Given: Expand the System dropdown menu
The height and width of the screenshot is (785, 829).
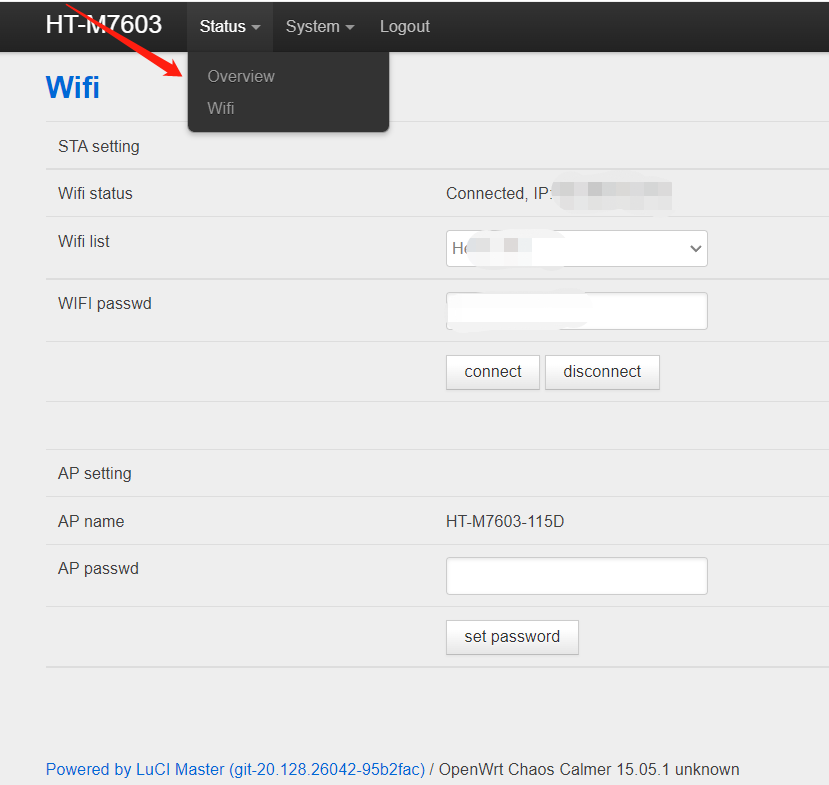Looking at the screenshot, I should pos(319,27).
